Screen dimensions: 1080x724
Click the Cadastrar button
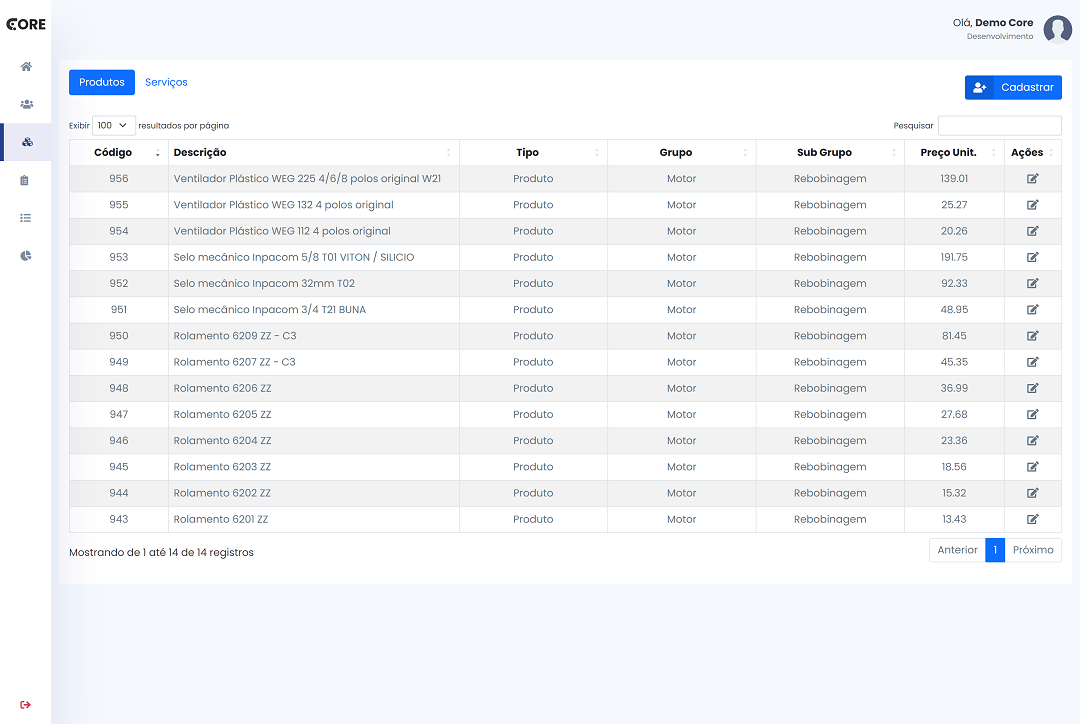click(x=1013, y=87)
